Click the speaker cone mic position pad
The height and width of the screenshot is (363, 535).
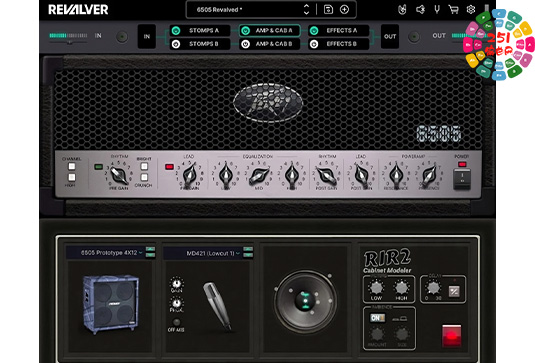tap(305, 301)
